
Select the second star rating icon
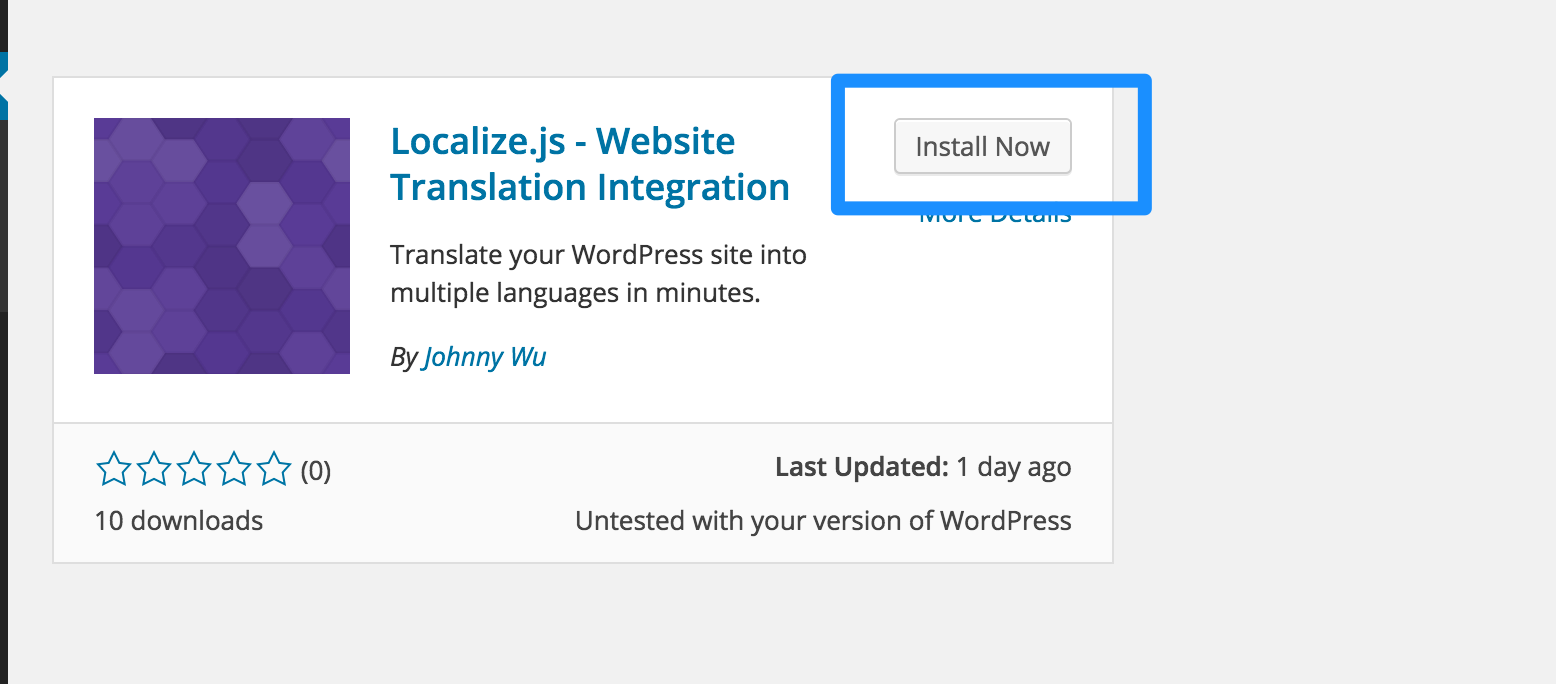click(153, 468)
